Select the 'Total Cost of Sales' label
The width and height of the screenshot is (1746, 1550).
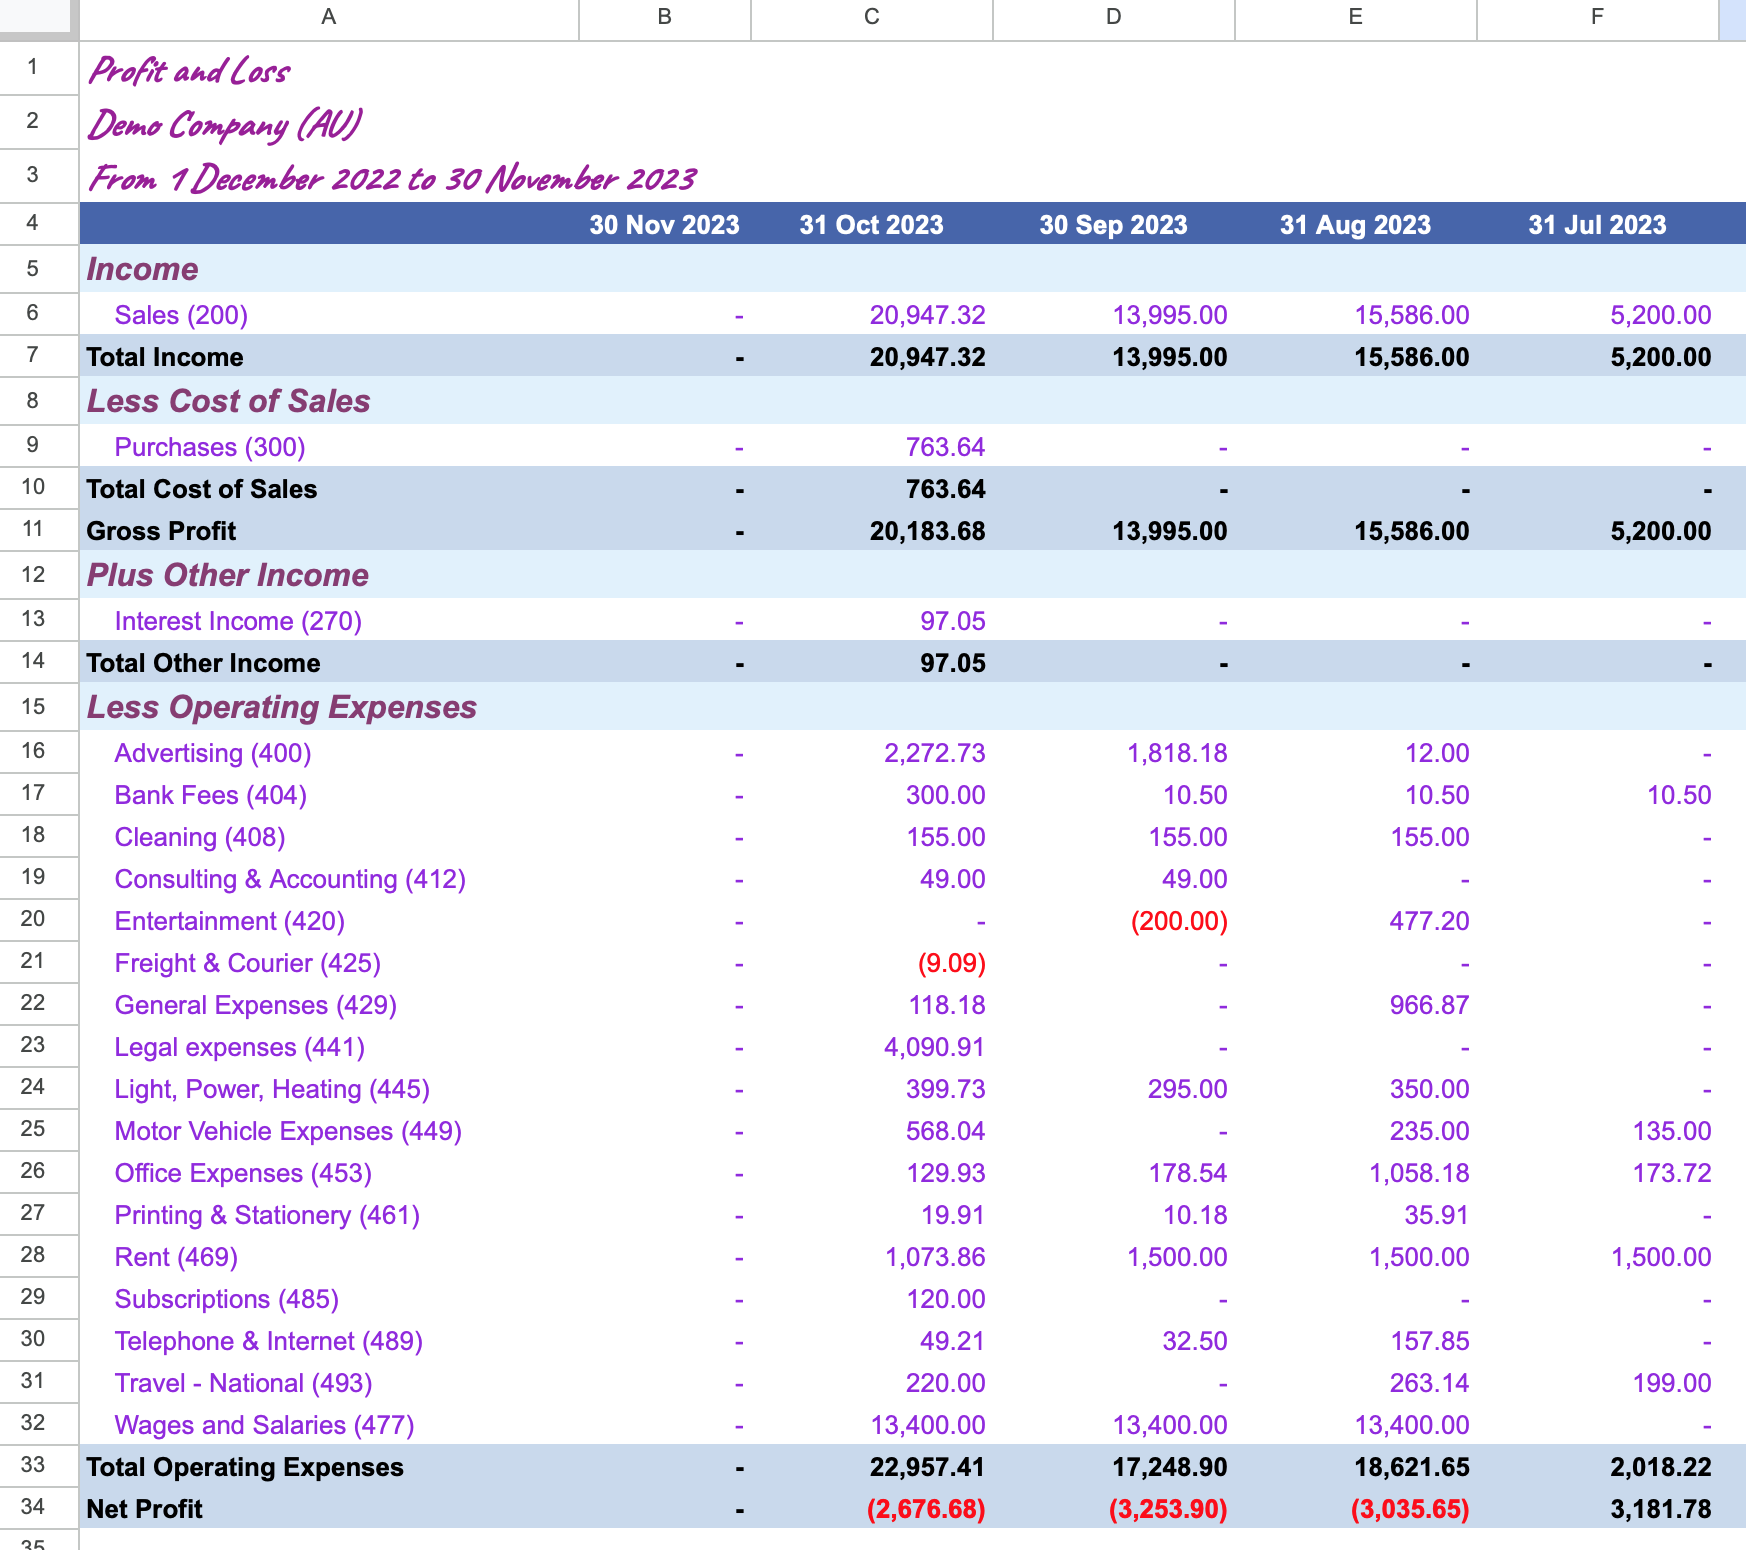pyautogui.click(x=201, y=489)
